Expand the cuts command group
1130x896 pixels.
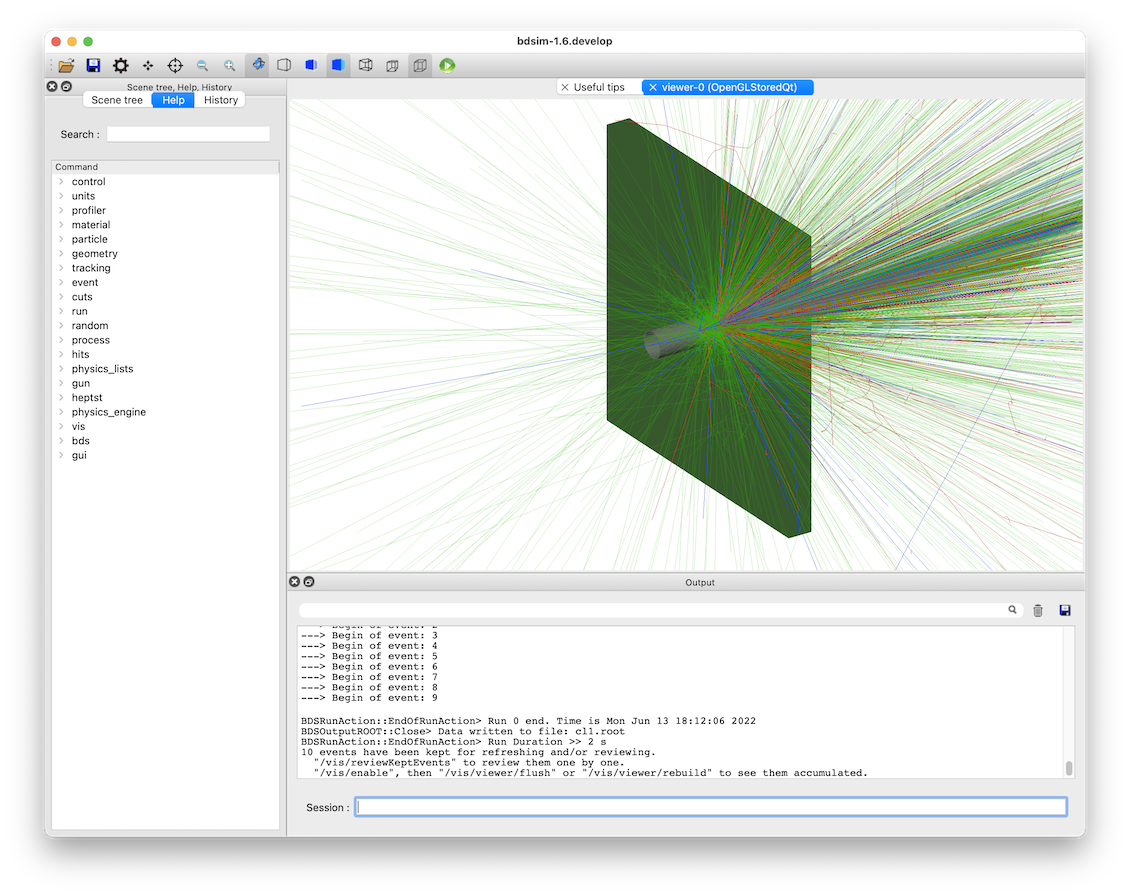tap(61, 297)
